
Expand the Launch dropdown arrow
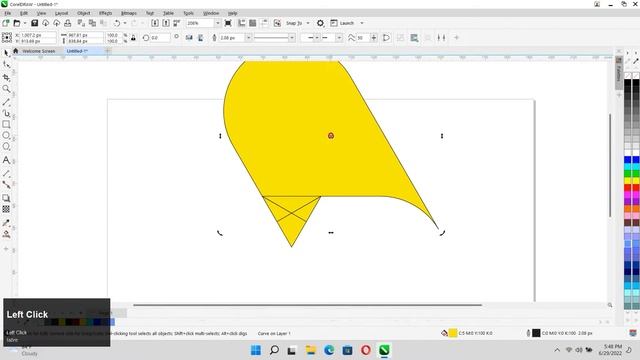pos(362,23)
